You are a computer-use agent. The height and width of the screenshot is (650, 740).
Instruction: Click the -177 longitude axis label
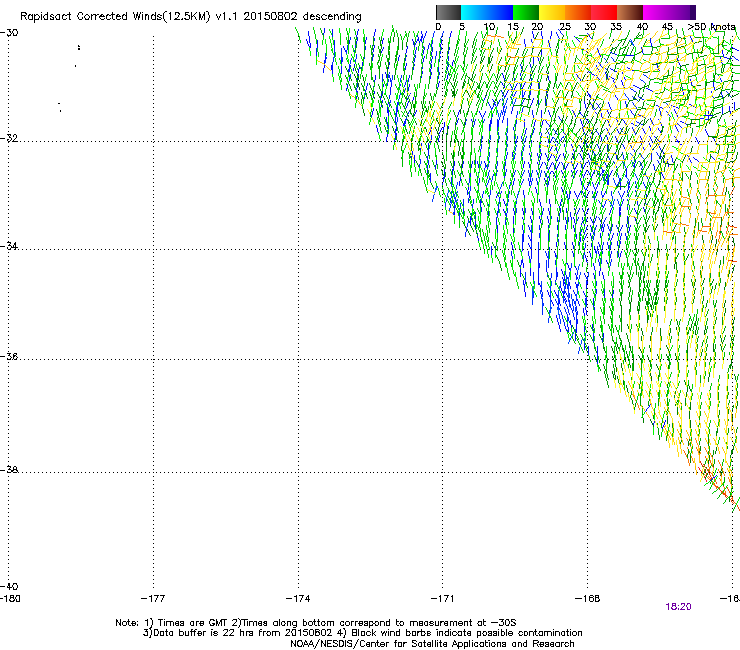coord(153,599)
